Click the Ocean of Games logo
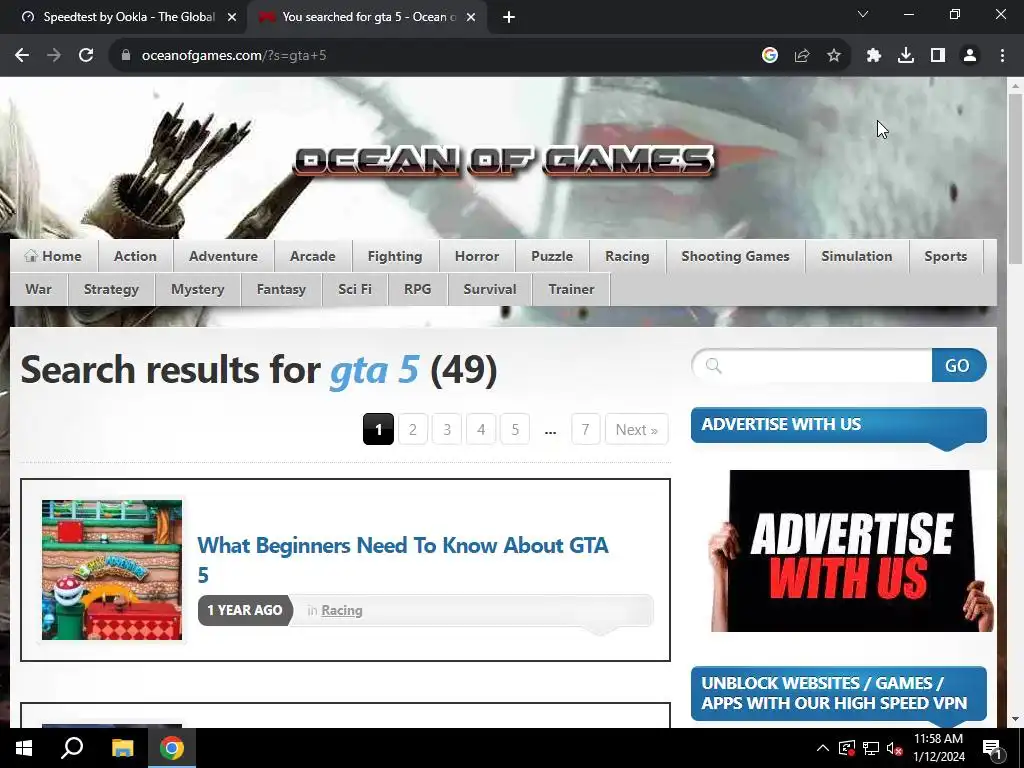The image size is (1024, 768). point(504,161)
